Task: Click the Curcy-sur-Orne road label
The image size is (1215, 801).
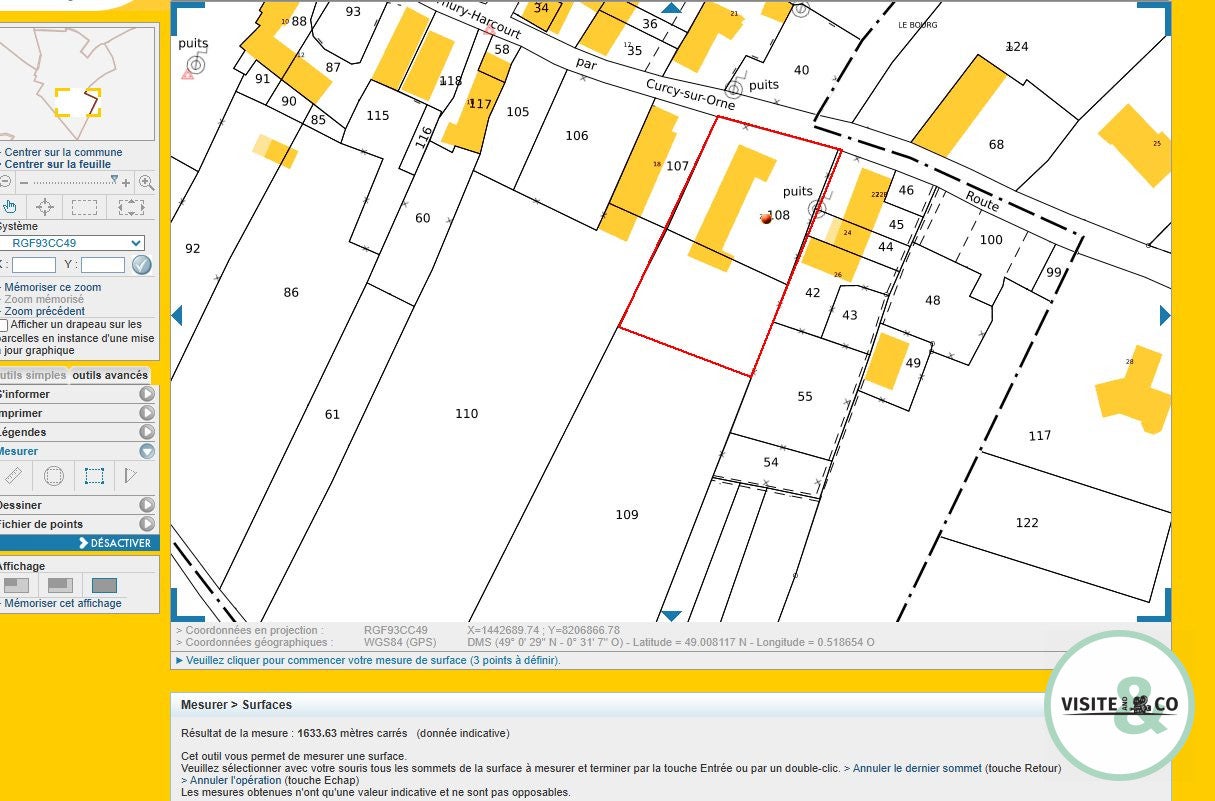Action: pos(690,95)
